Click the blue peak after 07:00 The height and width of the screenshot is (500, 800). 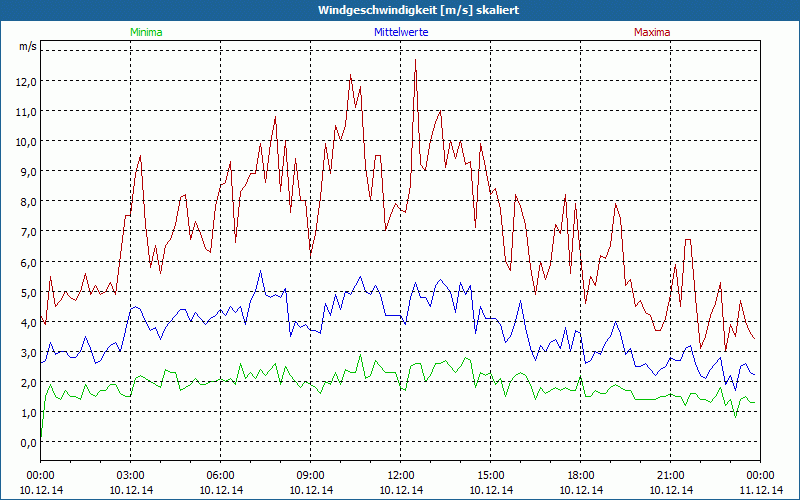pos(260,271)
